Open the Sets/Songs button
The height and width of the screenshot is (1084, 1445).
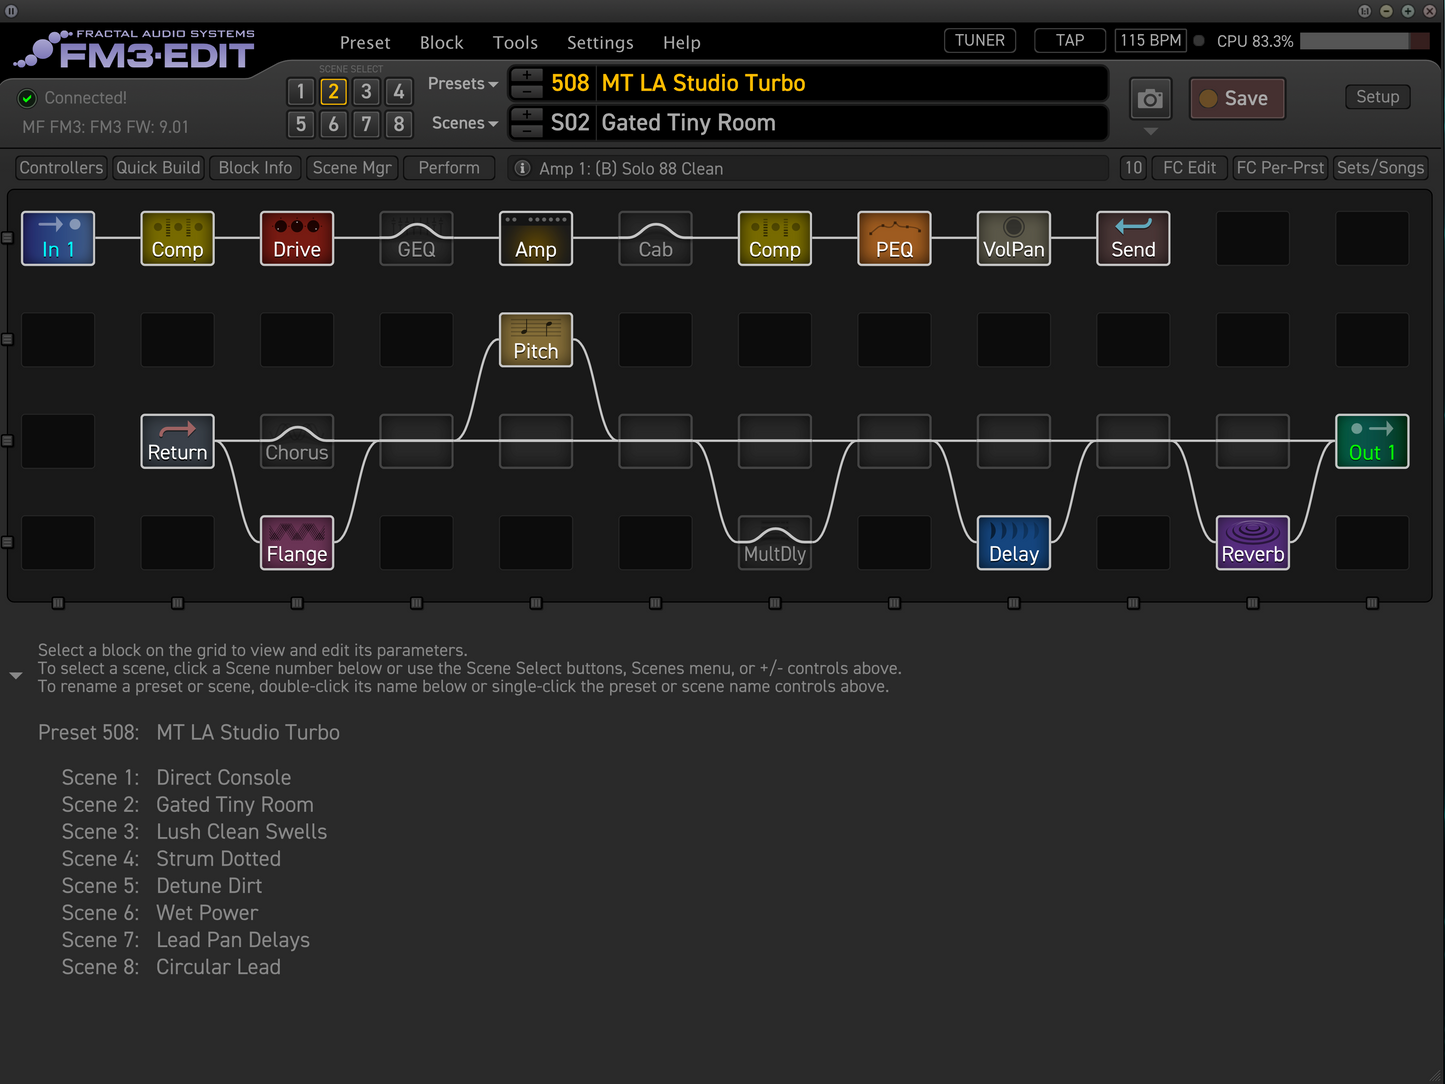click(x=1380, y=168)
